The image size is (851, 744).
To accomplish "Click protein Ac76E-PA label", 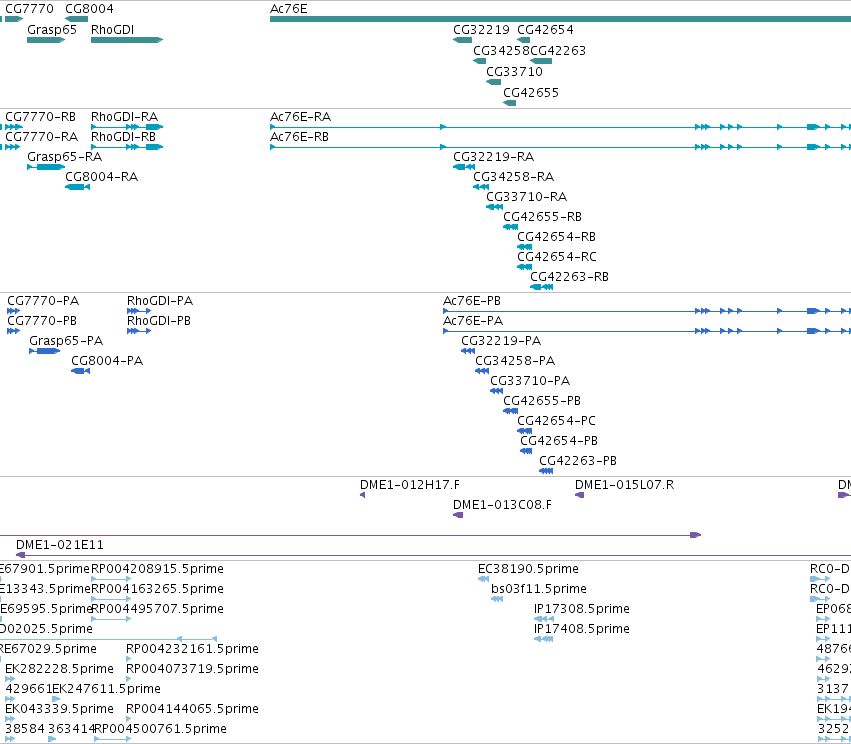I will (x=473, y=321).
